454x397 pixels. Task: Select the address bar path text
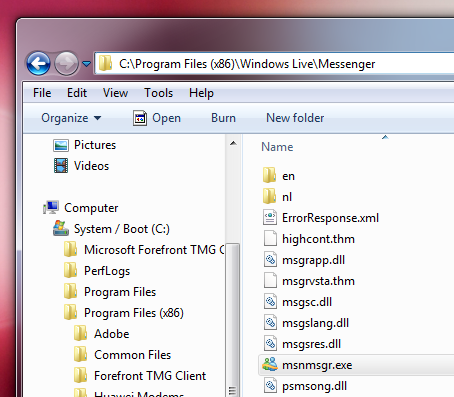tap(247, 64)
